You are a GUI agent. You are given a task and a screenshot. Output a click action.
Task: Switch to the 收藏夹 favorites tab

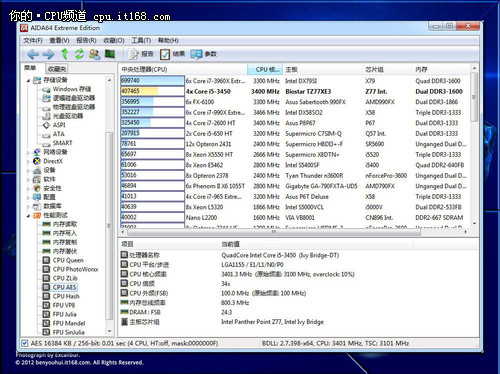tap(57, 69)
